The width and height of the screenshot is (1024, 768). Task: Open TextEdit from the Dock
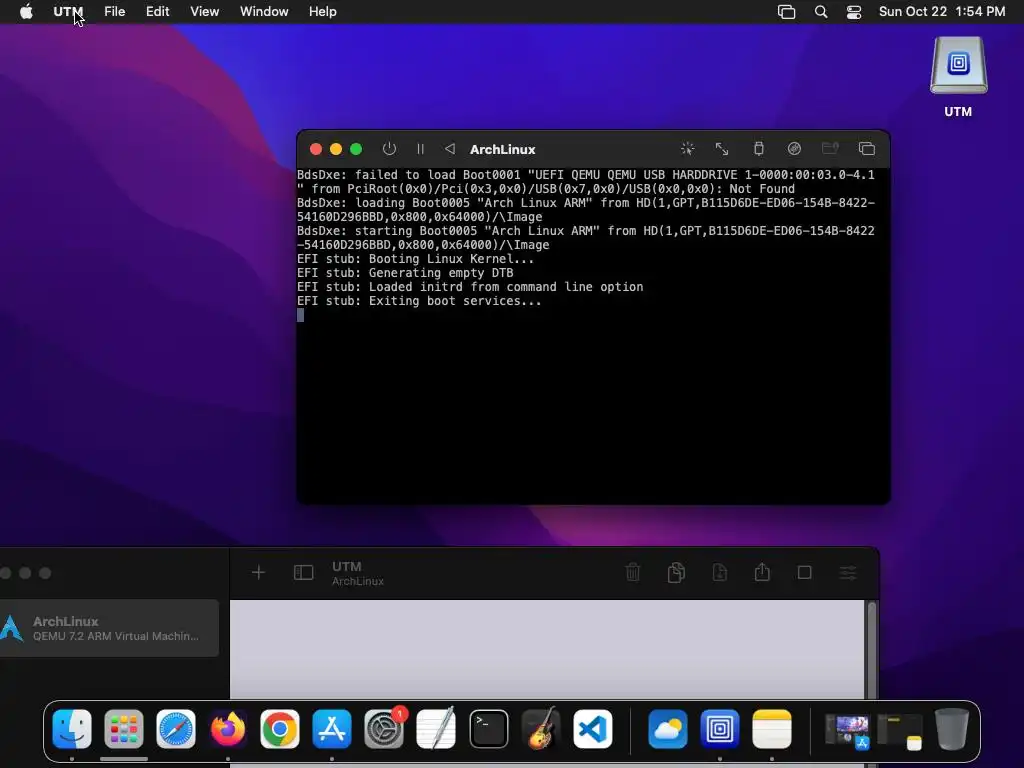coord(436,728)
